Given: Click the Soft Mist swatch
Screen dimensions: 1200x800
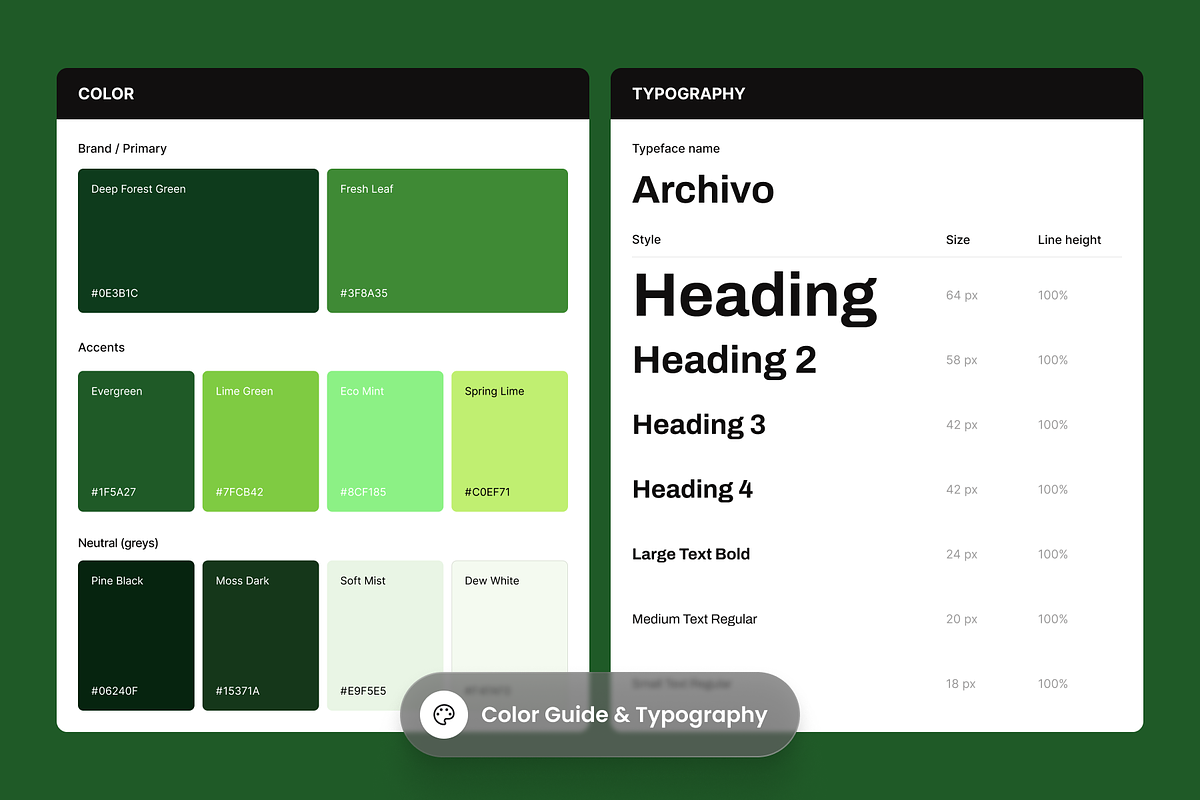Looking at the screenshot, I should [385, 635].
